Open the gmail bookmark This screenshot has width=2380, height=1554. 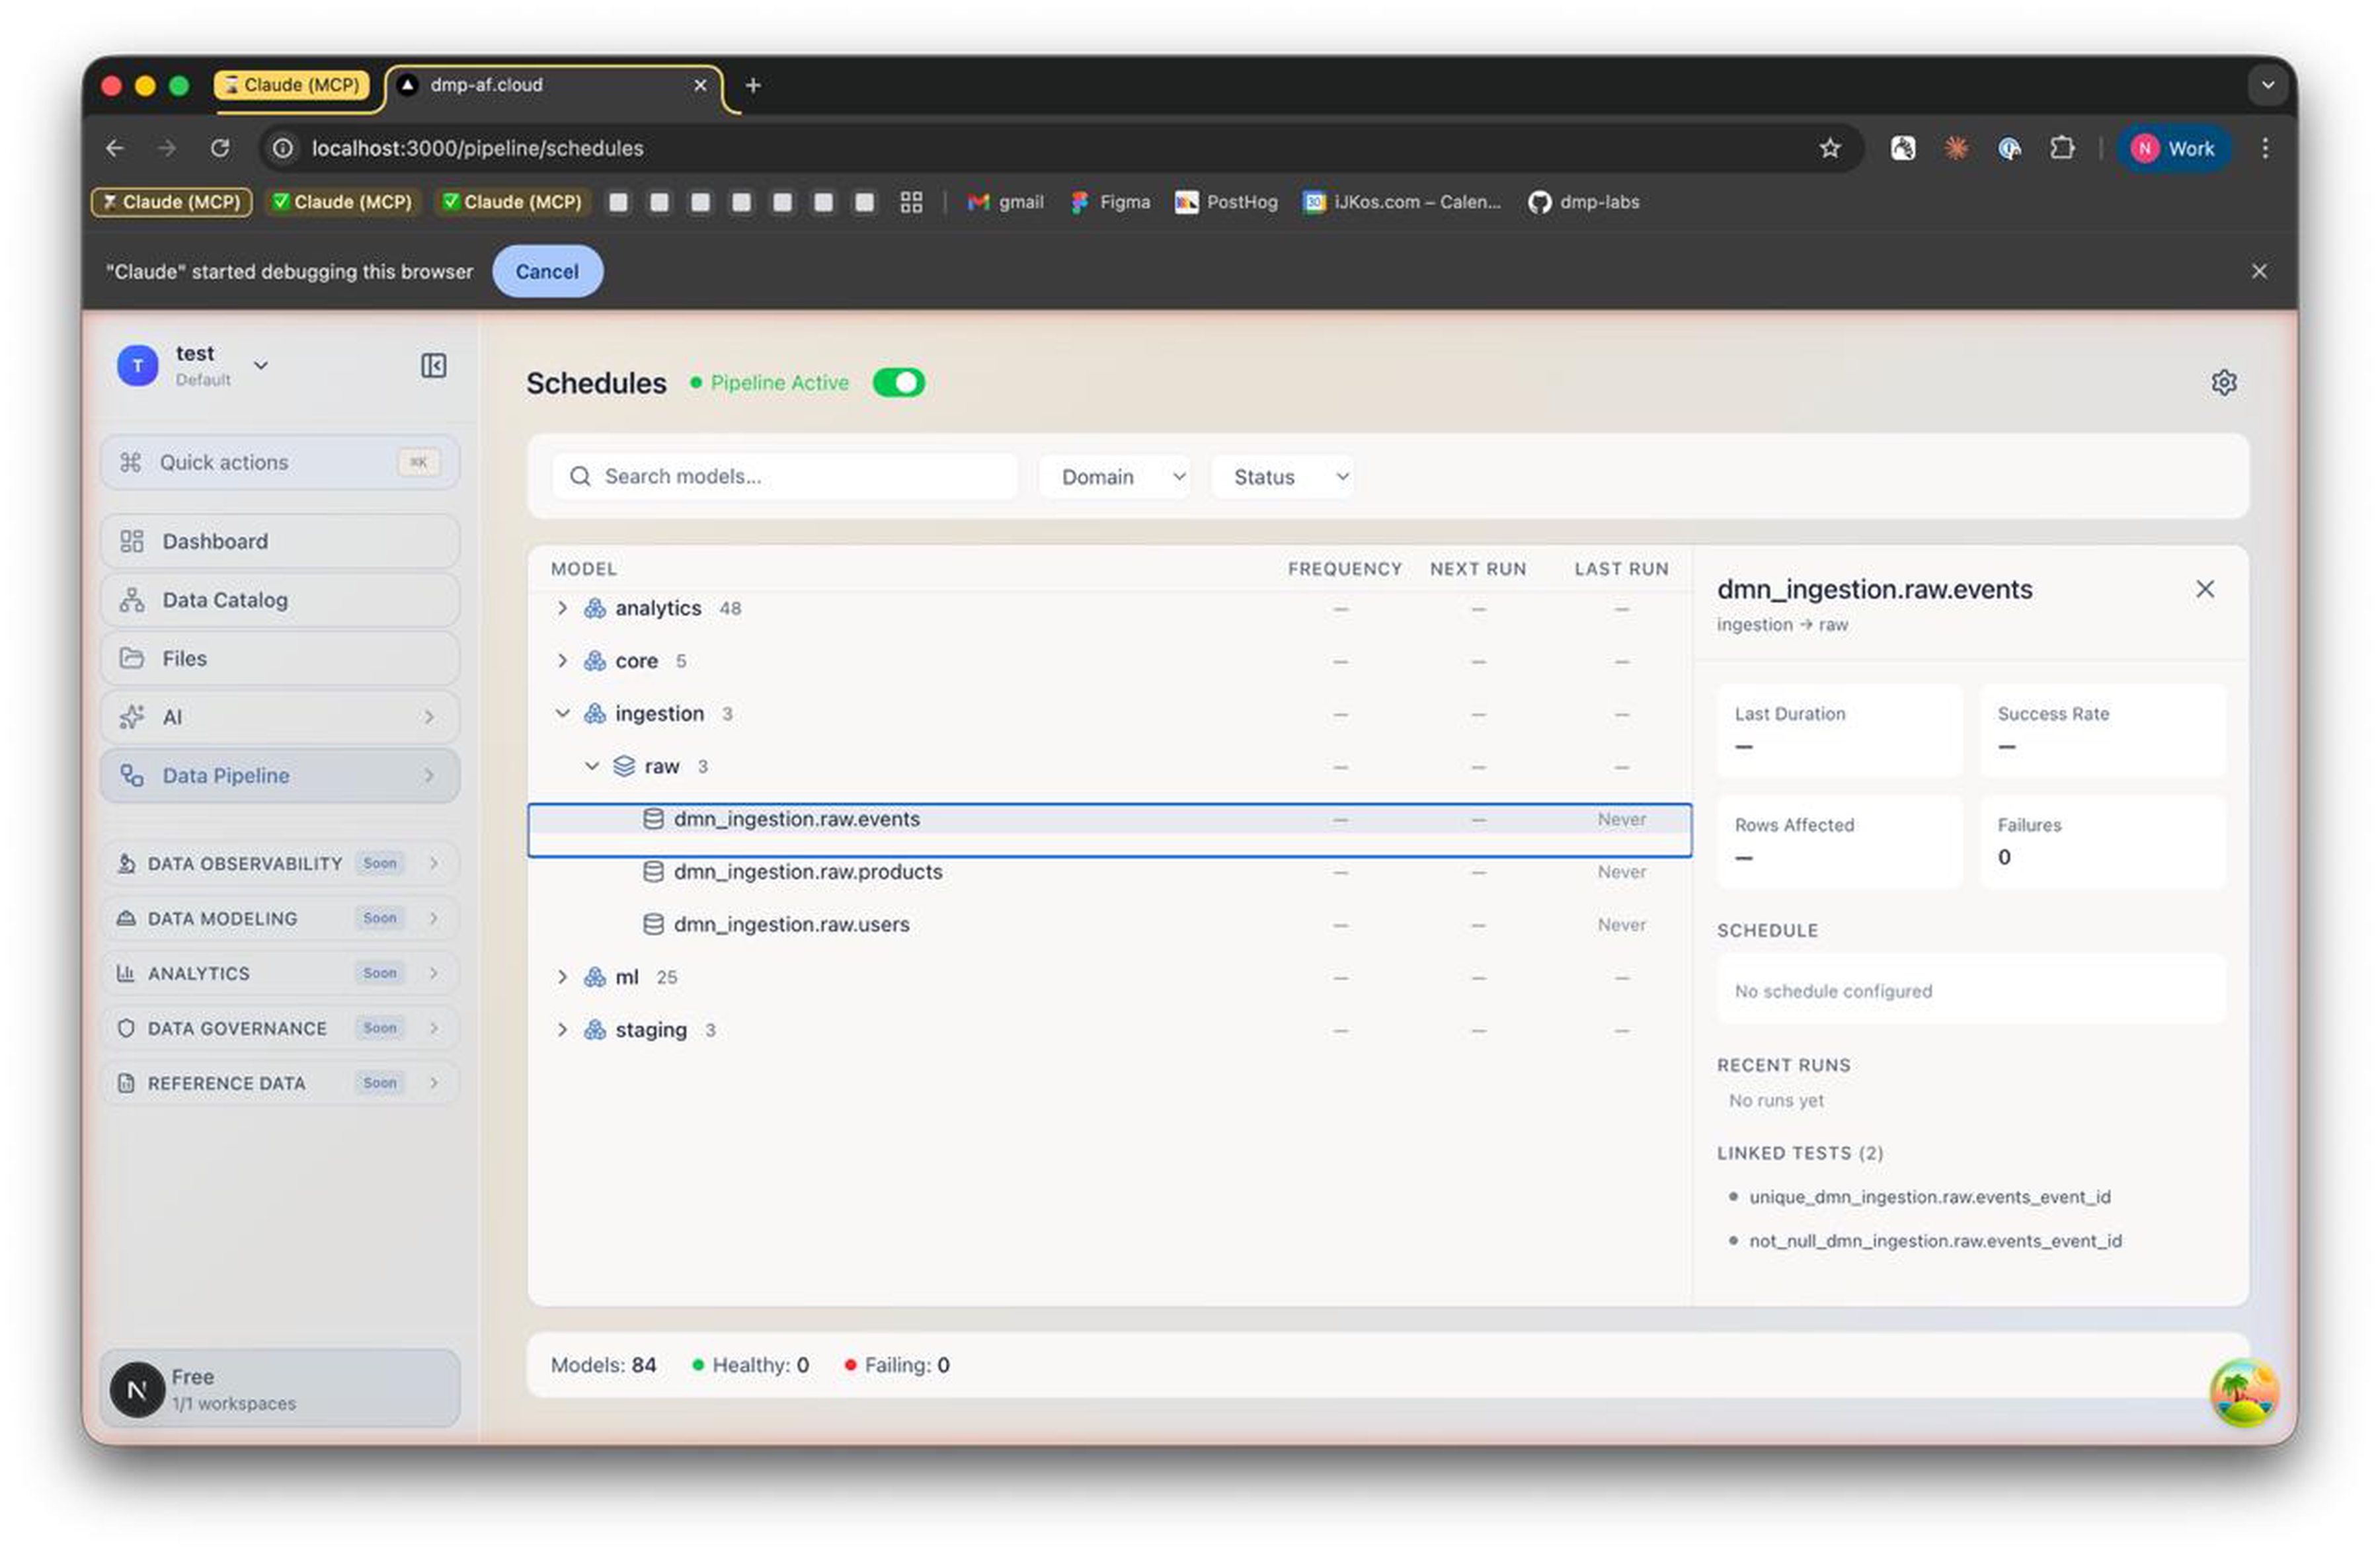1005,202
